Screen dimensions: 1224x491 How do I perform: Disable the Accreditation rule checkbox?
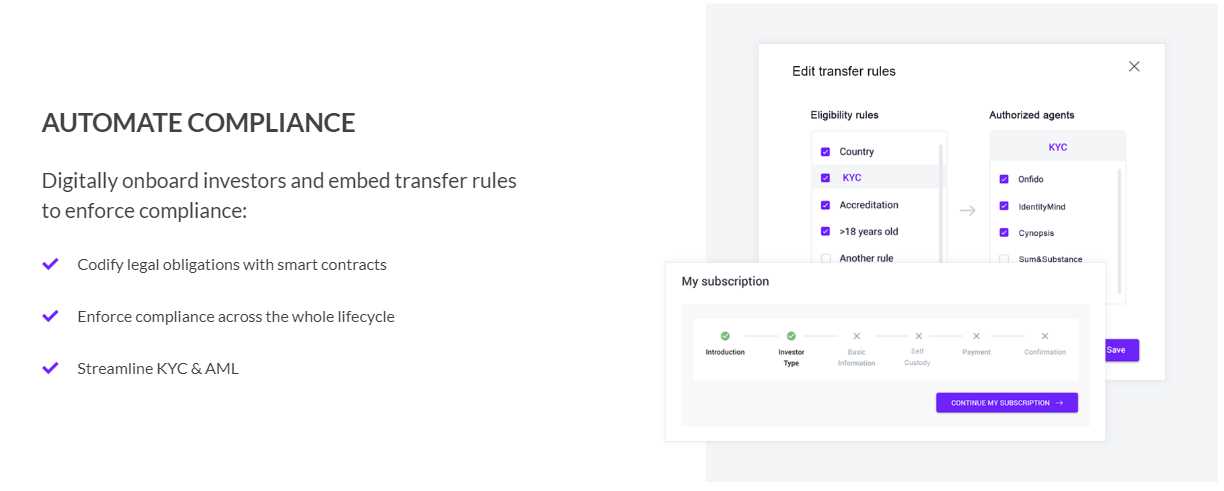coord(825,205)
